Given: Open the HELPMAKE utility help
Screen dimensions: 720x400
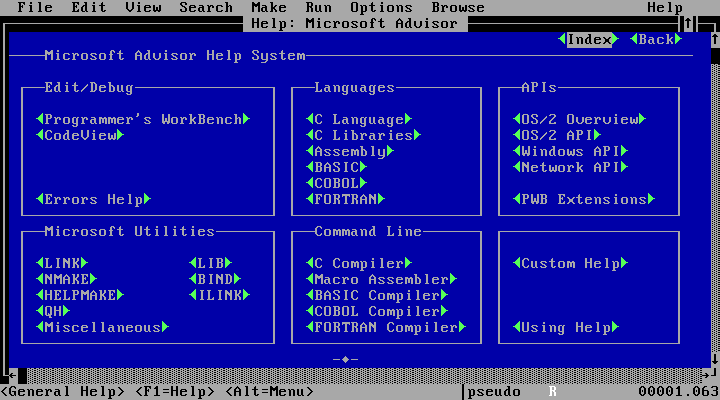Looking at the screenshot, I should 80,295.
